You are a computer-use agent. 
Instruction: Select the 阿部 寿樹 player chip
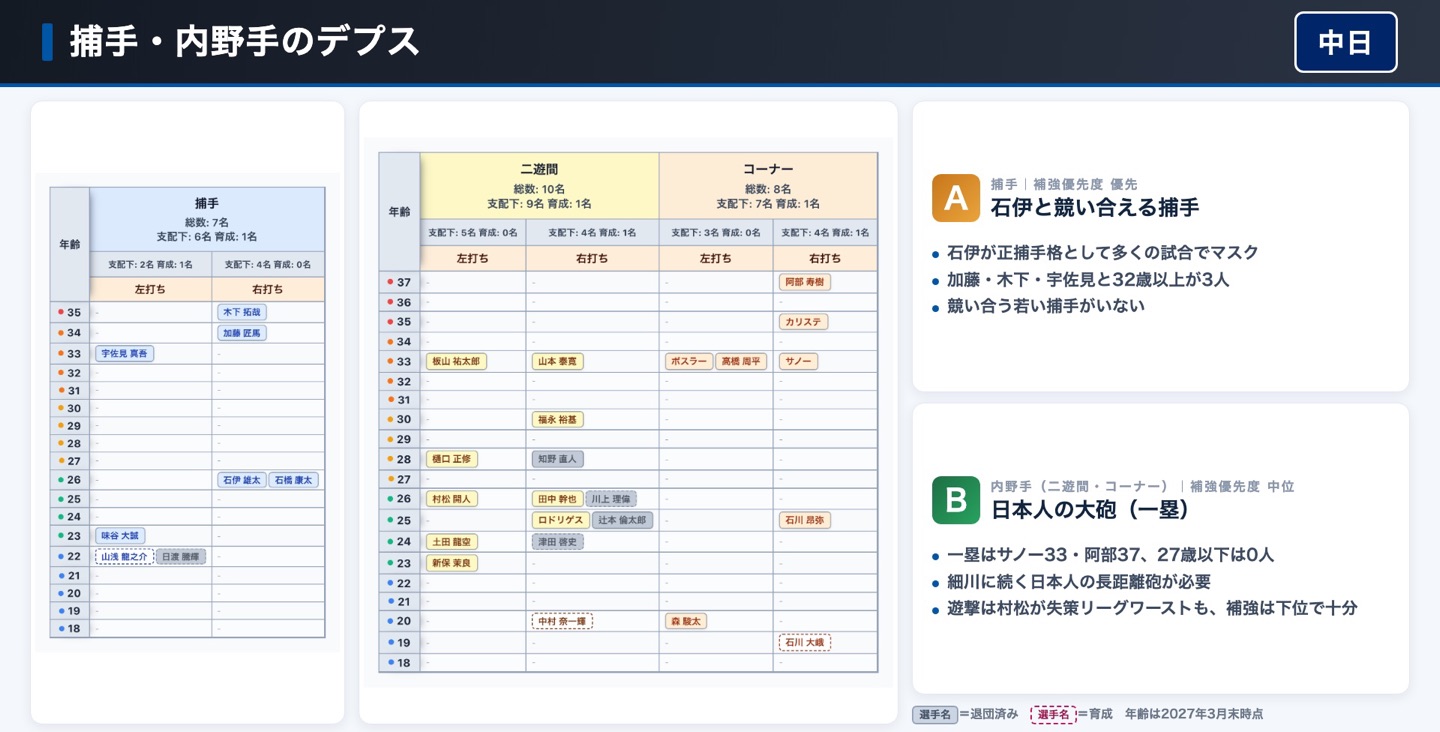click(805, 282)
